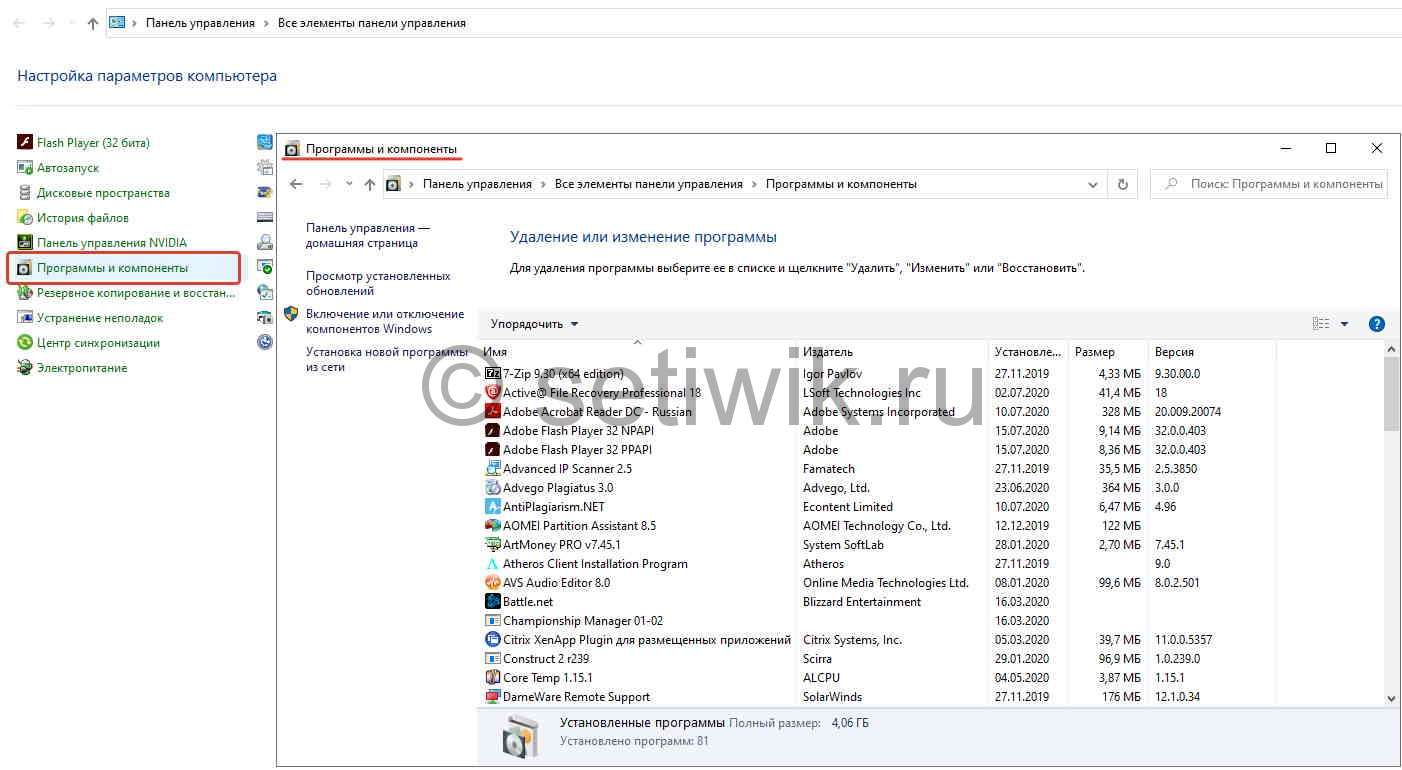Select the Construct 2 r239 row
The width and height of the screenshot is (1402, 770).
pyautogui.click(x=880, y=659)
